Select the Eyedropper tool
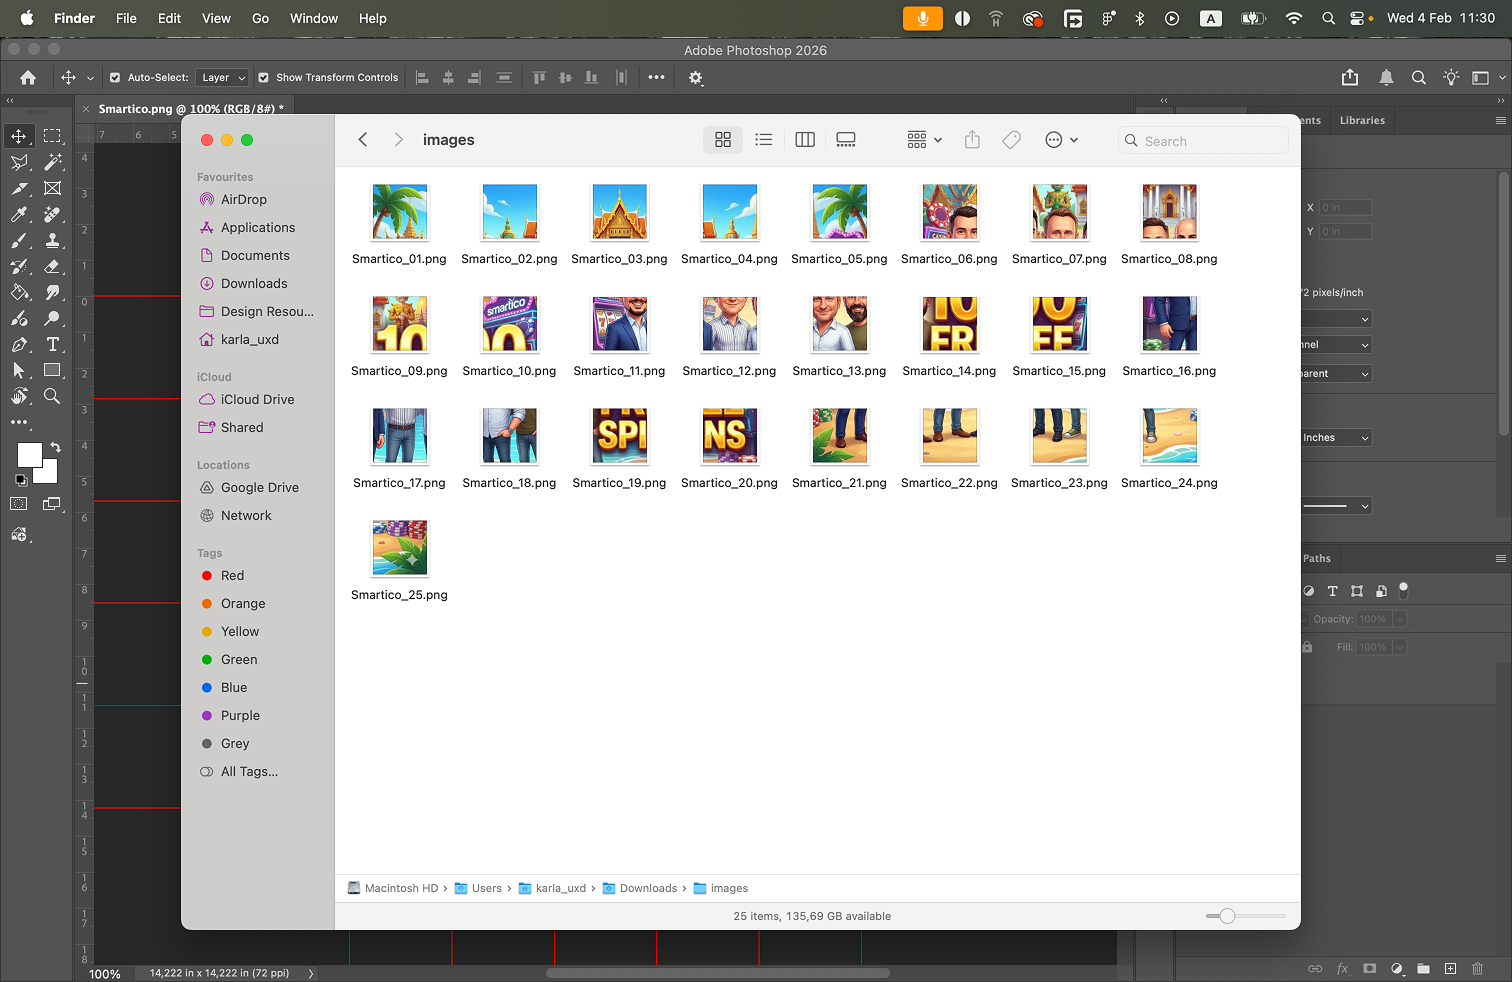 [x=19, y=214]
